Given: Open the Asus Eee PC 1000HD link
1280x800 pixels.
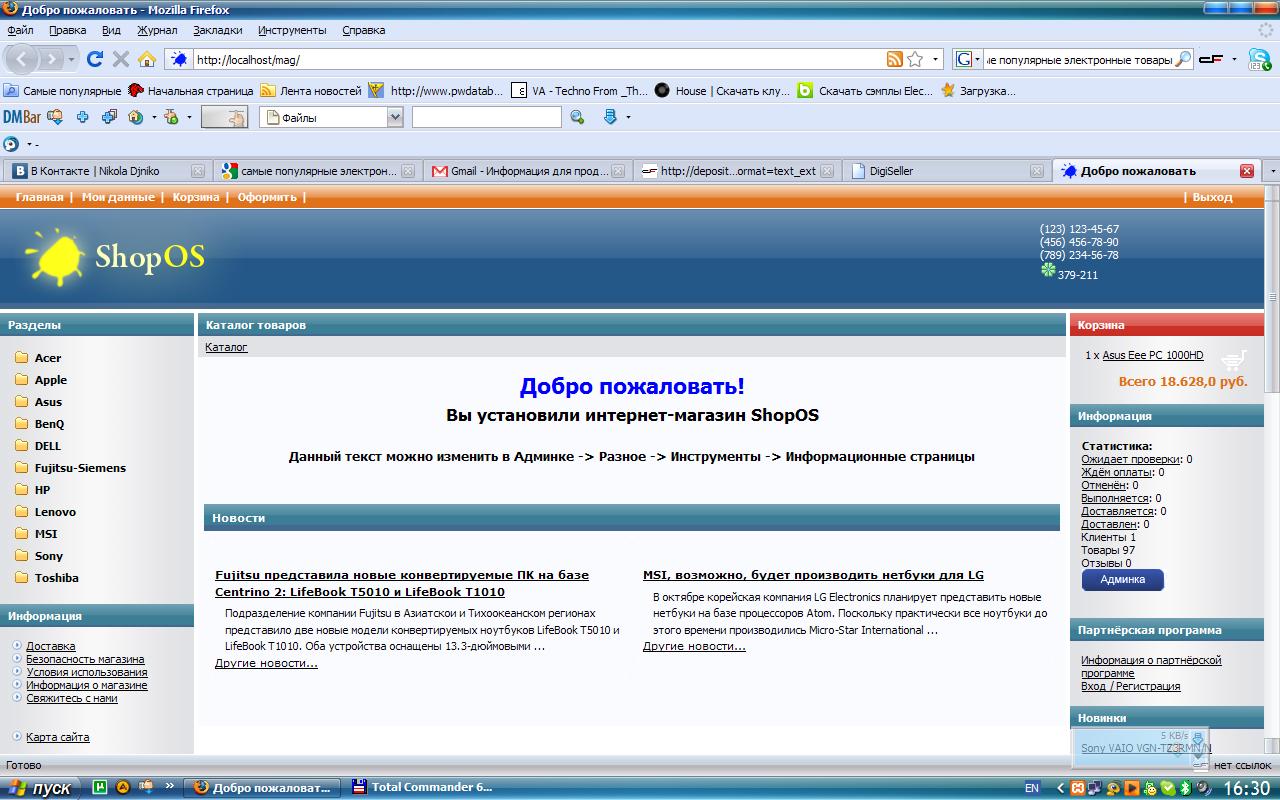Looking at the screenshot, I should [1152, 355].
